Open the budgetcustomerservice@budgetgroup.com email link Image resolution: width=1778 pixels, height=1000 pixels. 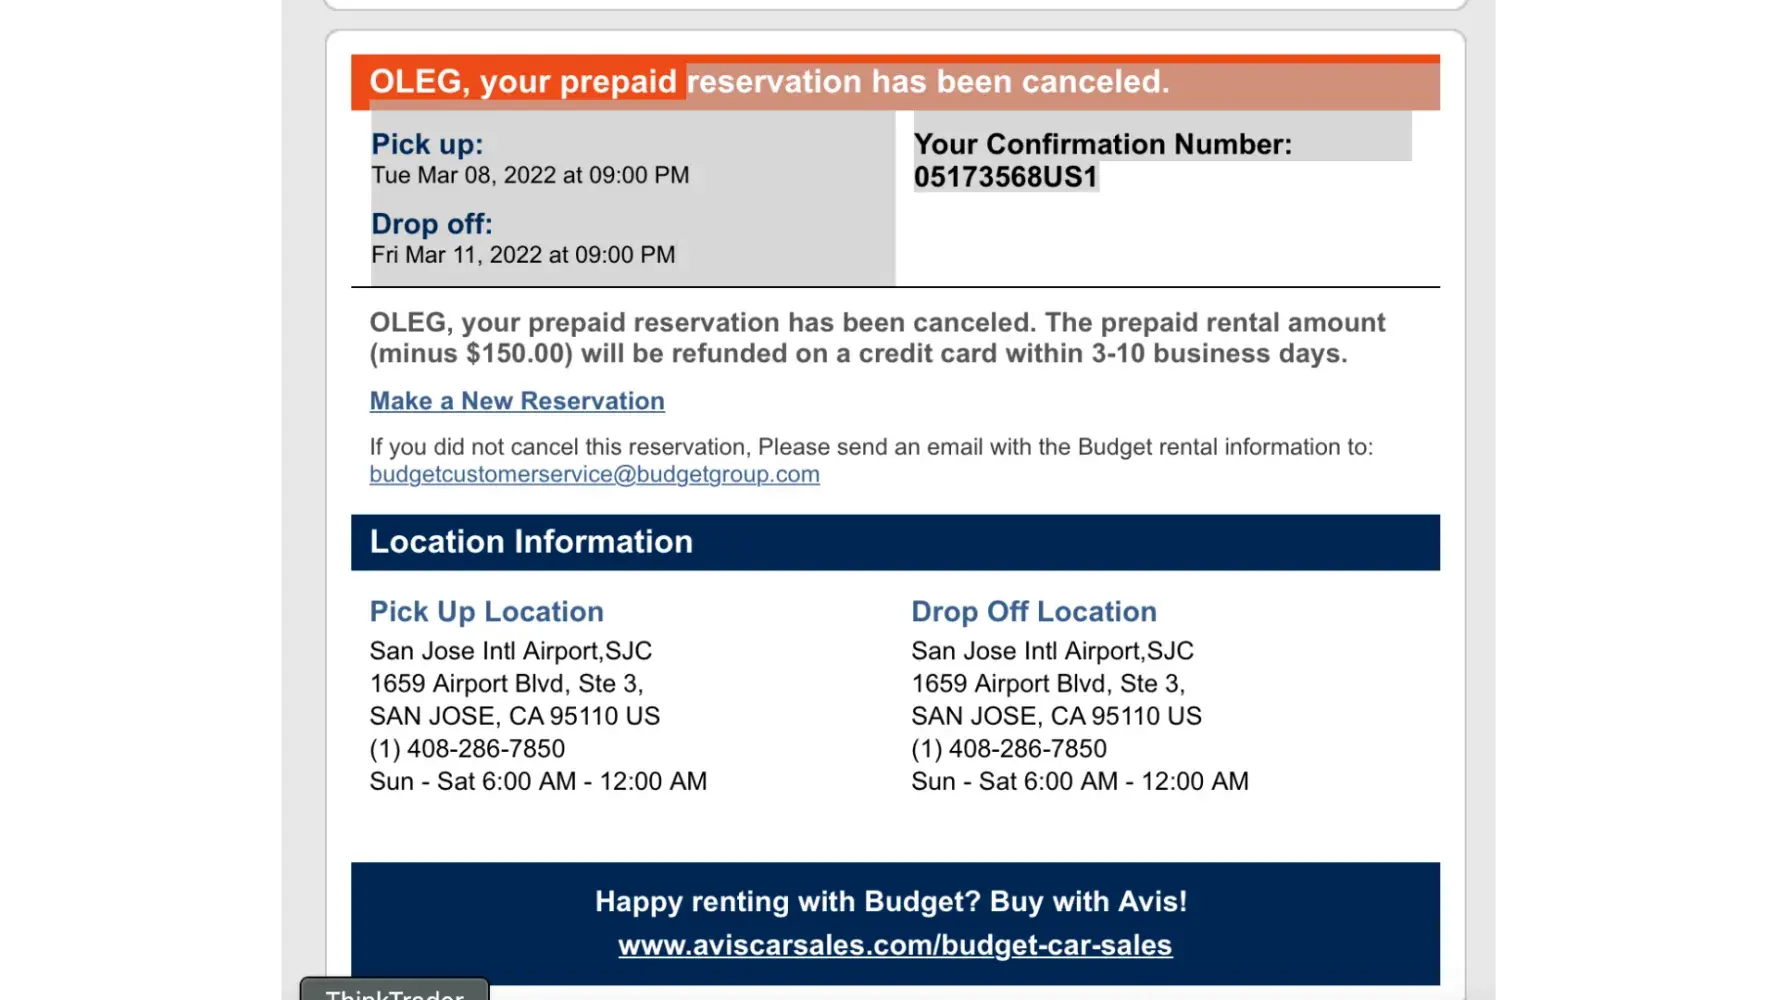(594, 474)
